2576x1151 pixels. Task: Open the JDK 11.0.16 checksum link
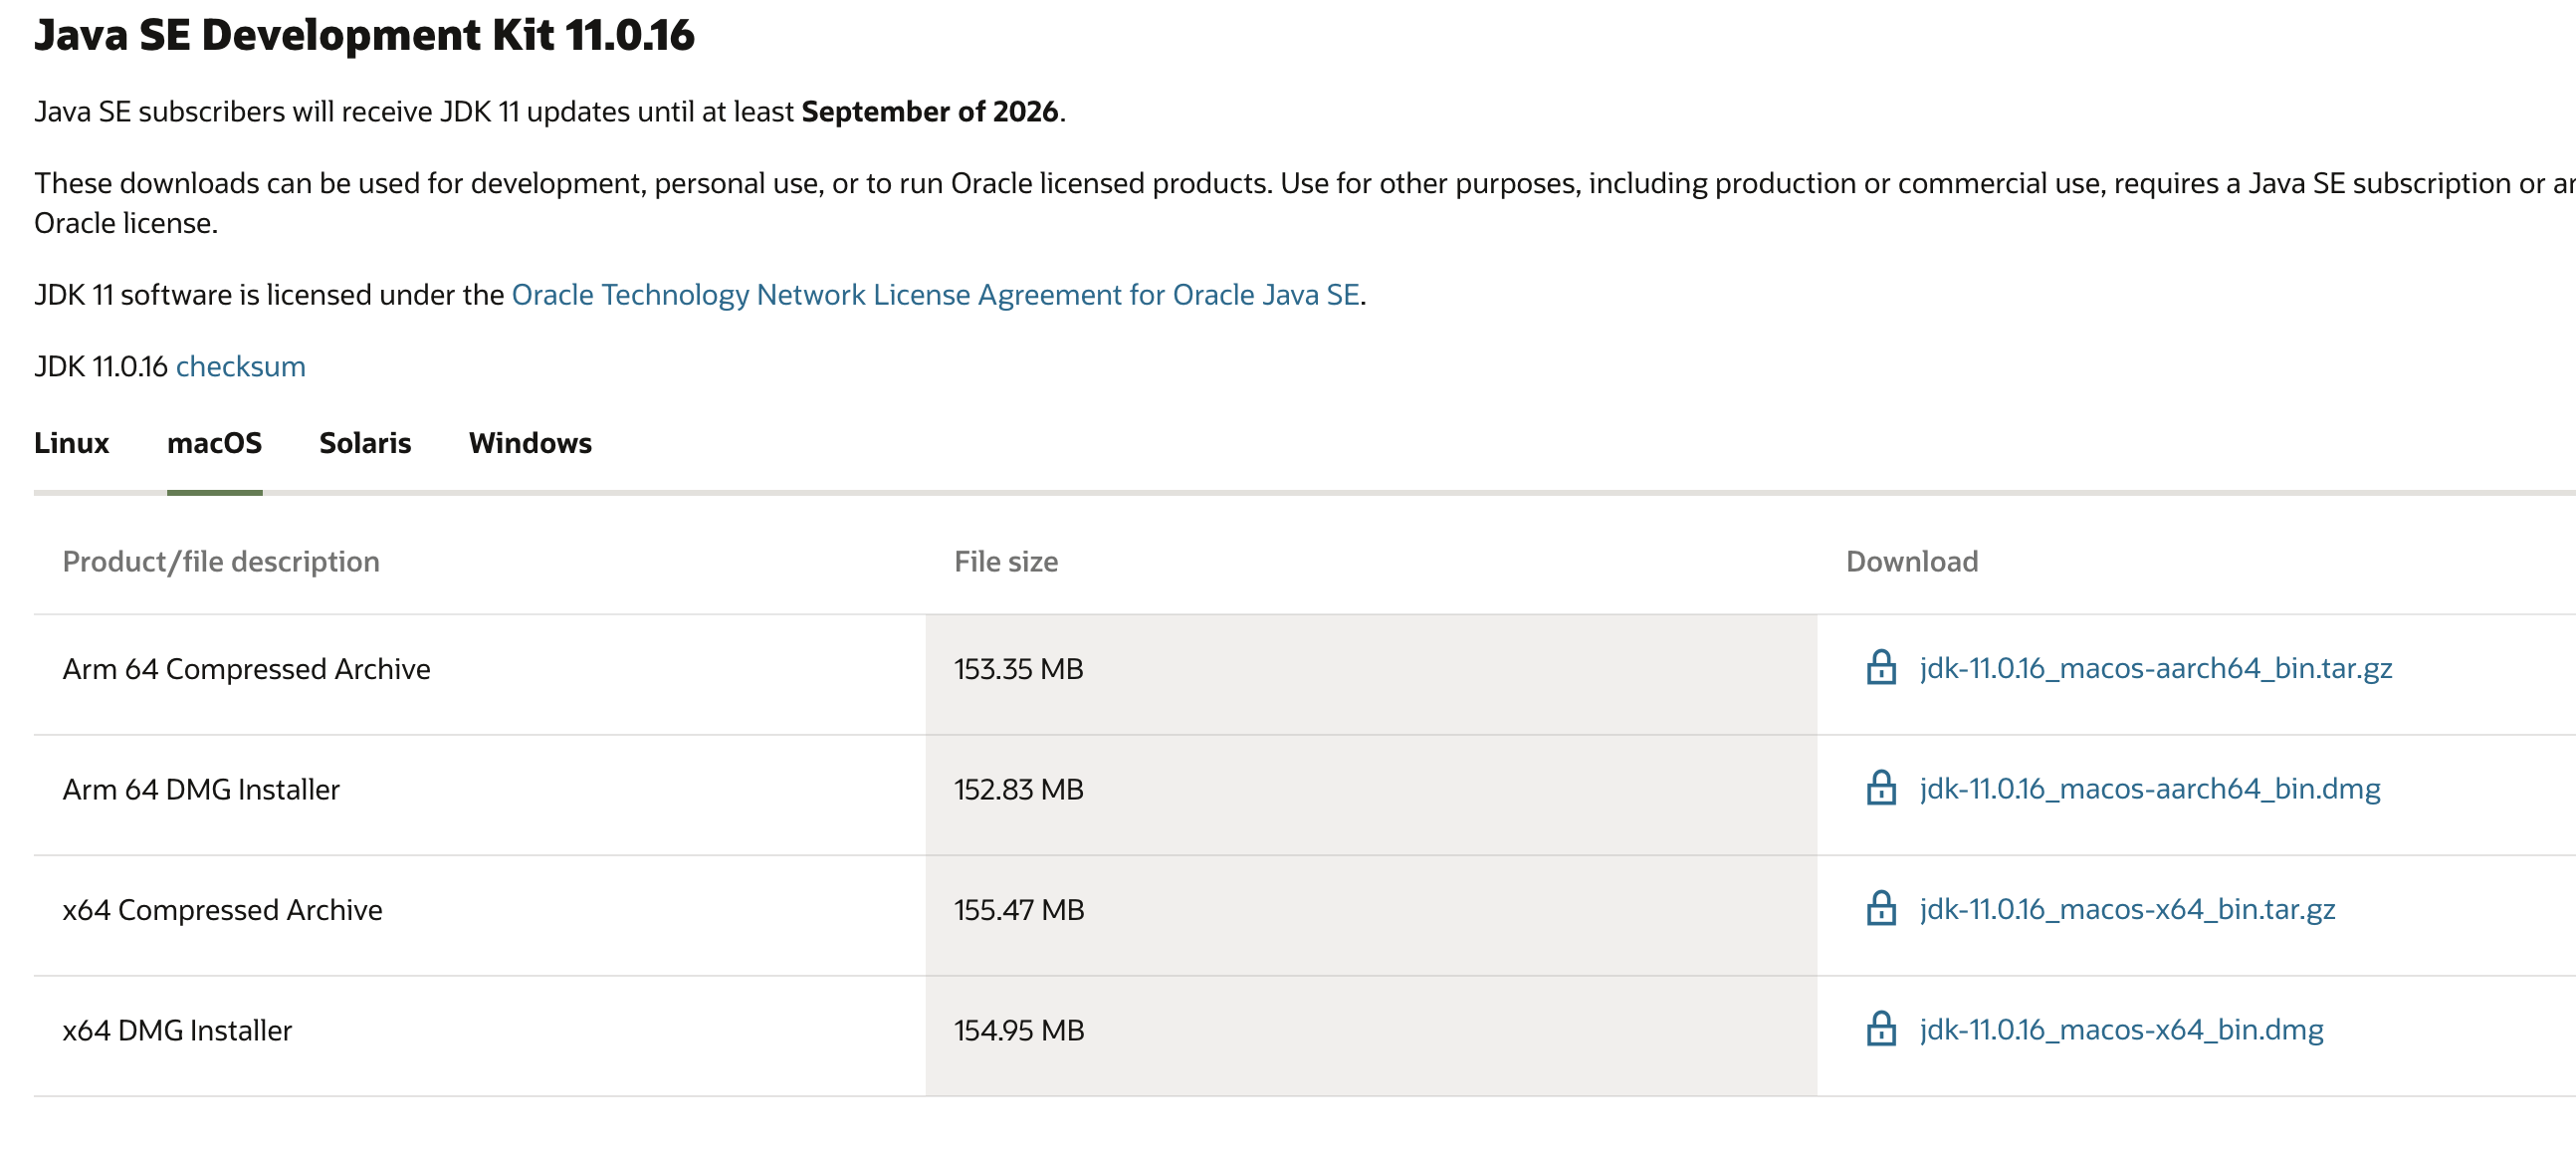coord(240,367)
